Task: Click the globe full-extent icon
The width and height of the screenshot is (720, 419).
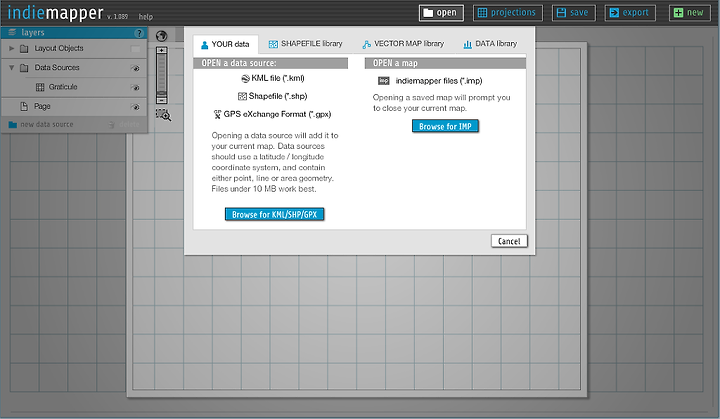Action: 161,36
